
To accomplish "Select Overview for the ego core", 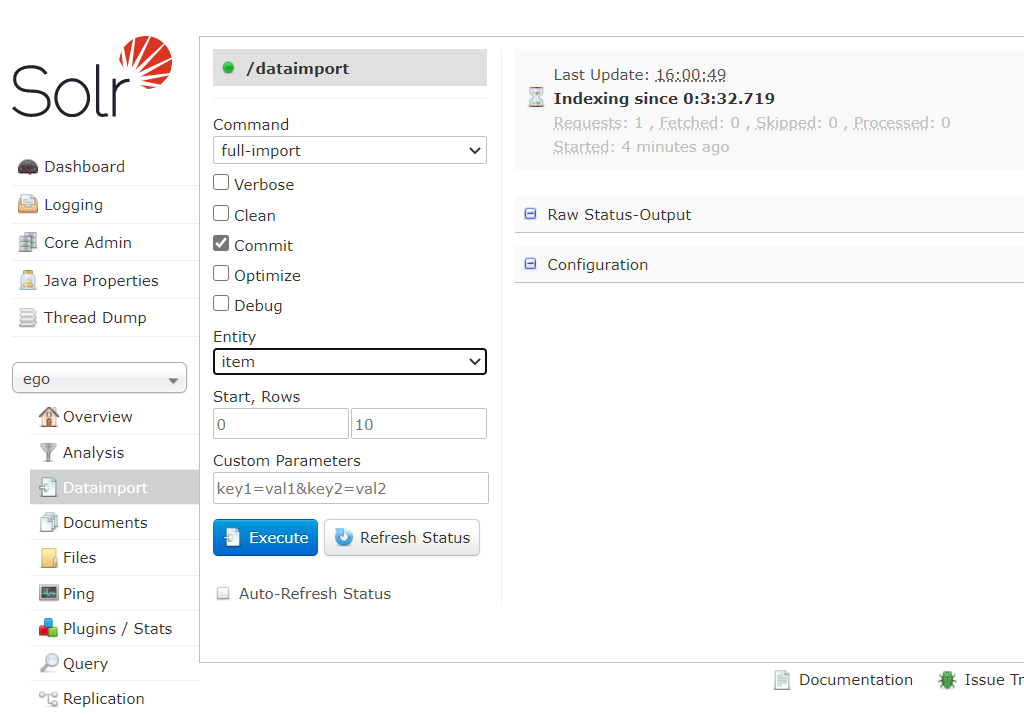I will (x=98, y=417).
